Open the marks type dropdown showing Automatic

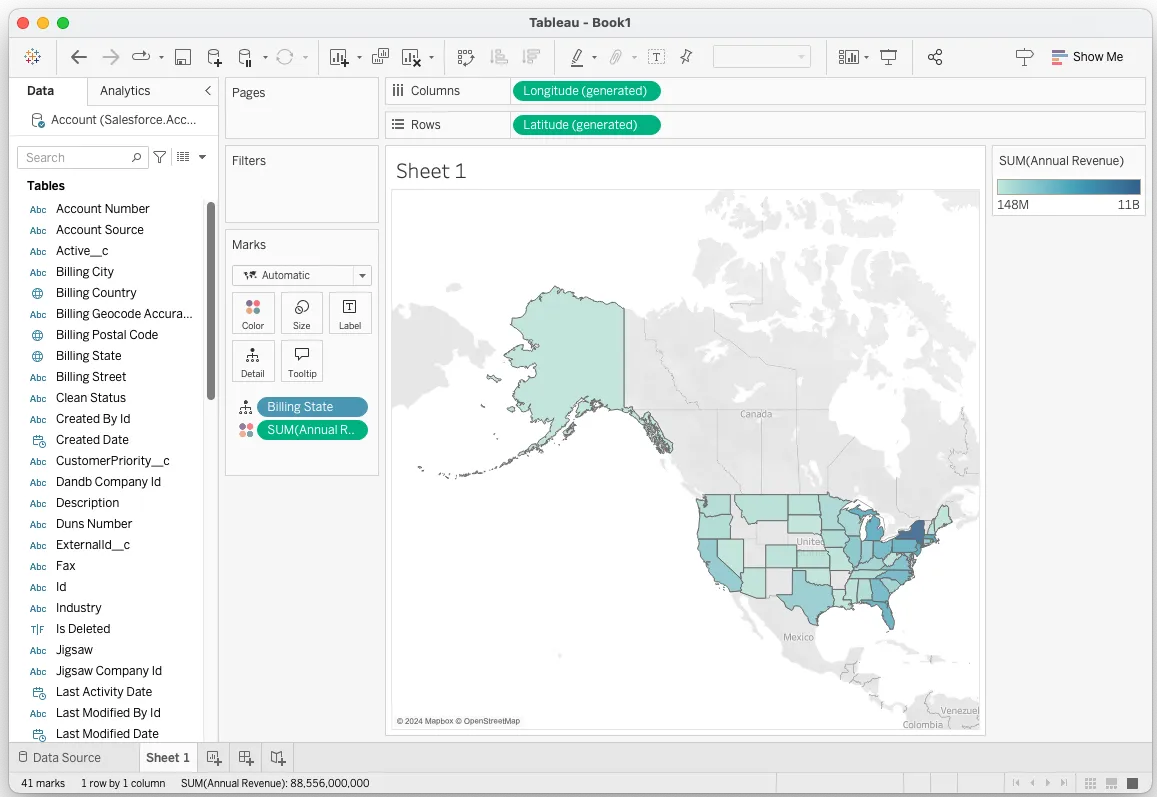click(302, 275)
